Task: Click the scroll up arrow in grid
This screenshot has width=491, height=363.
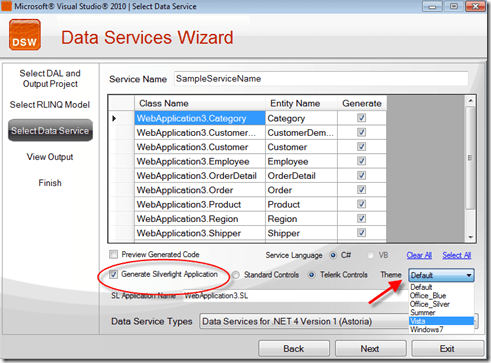Action: pos(471,101)
